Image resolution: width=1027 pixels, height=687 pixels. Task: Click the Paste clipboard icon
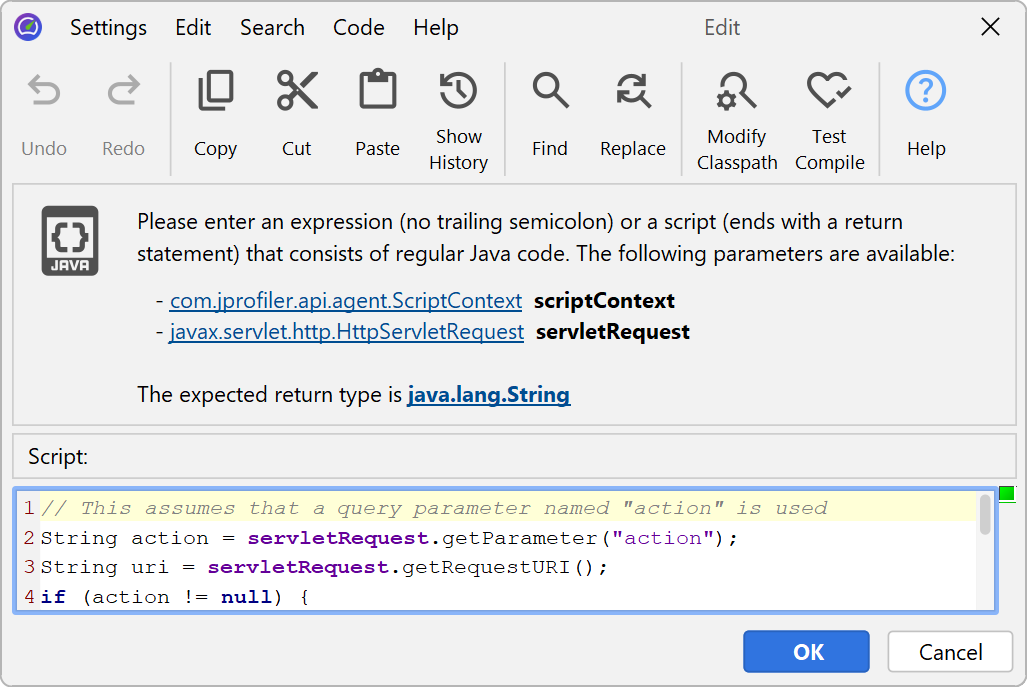377,92
